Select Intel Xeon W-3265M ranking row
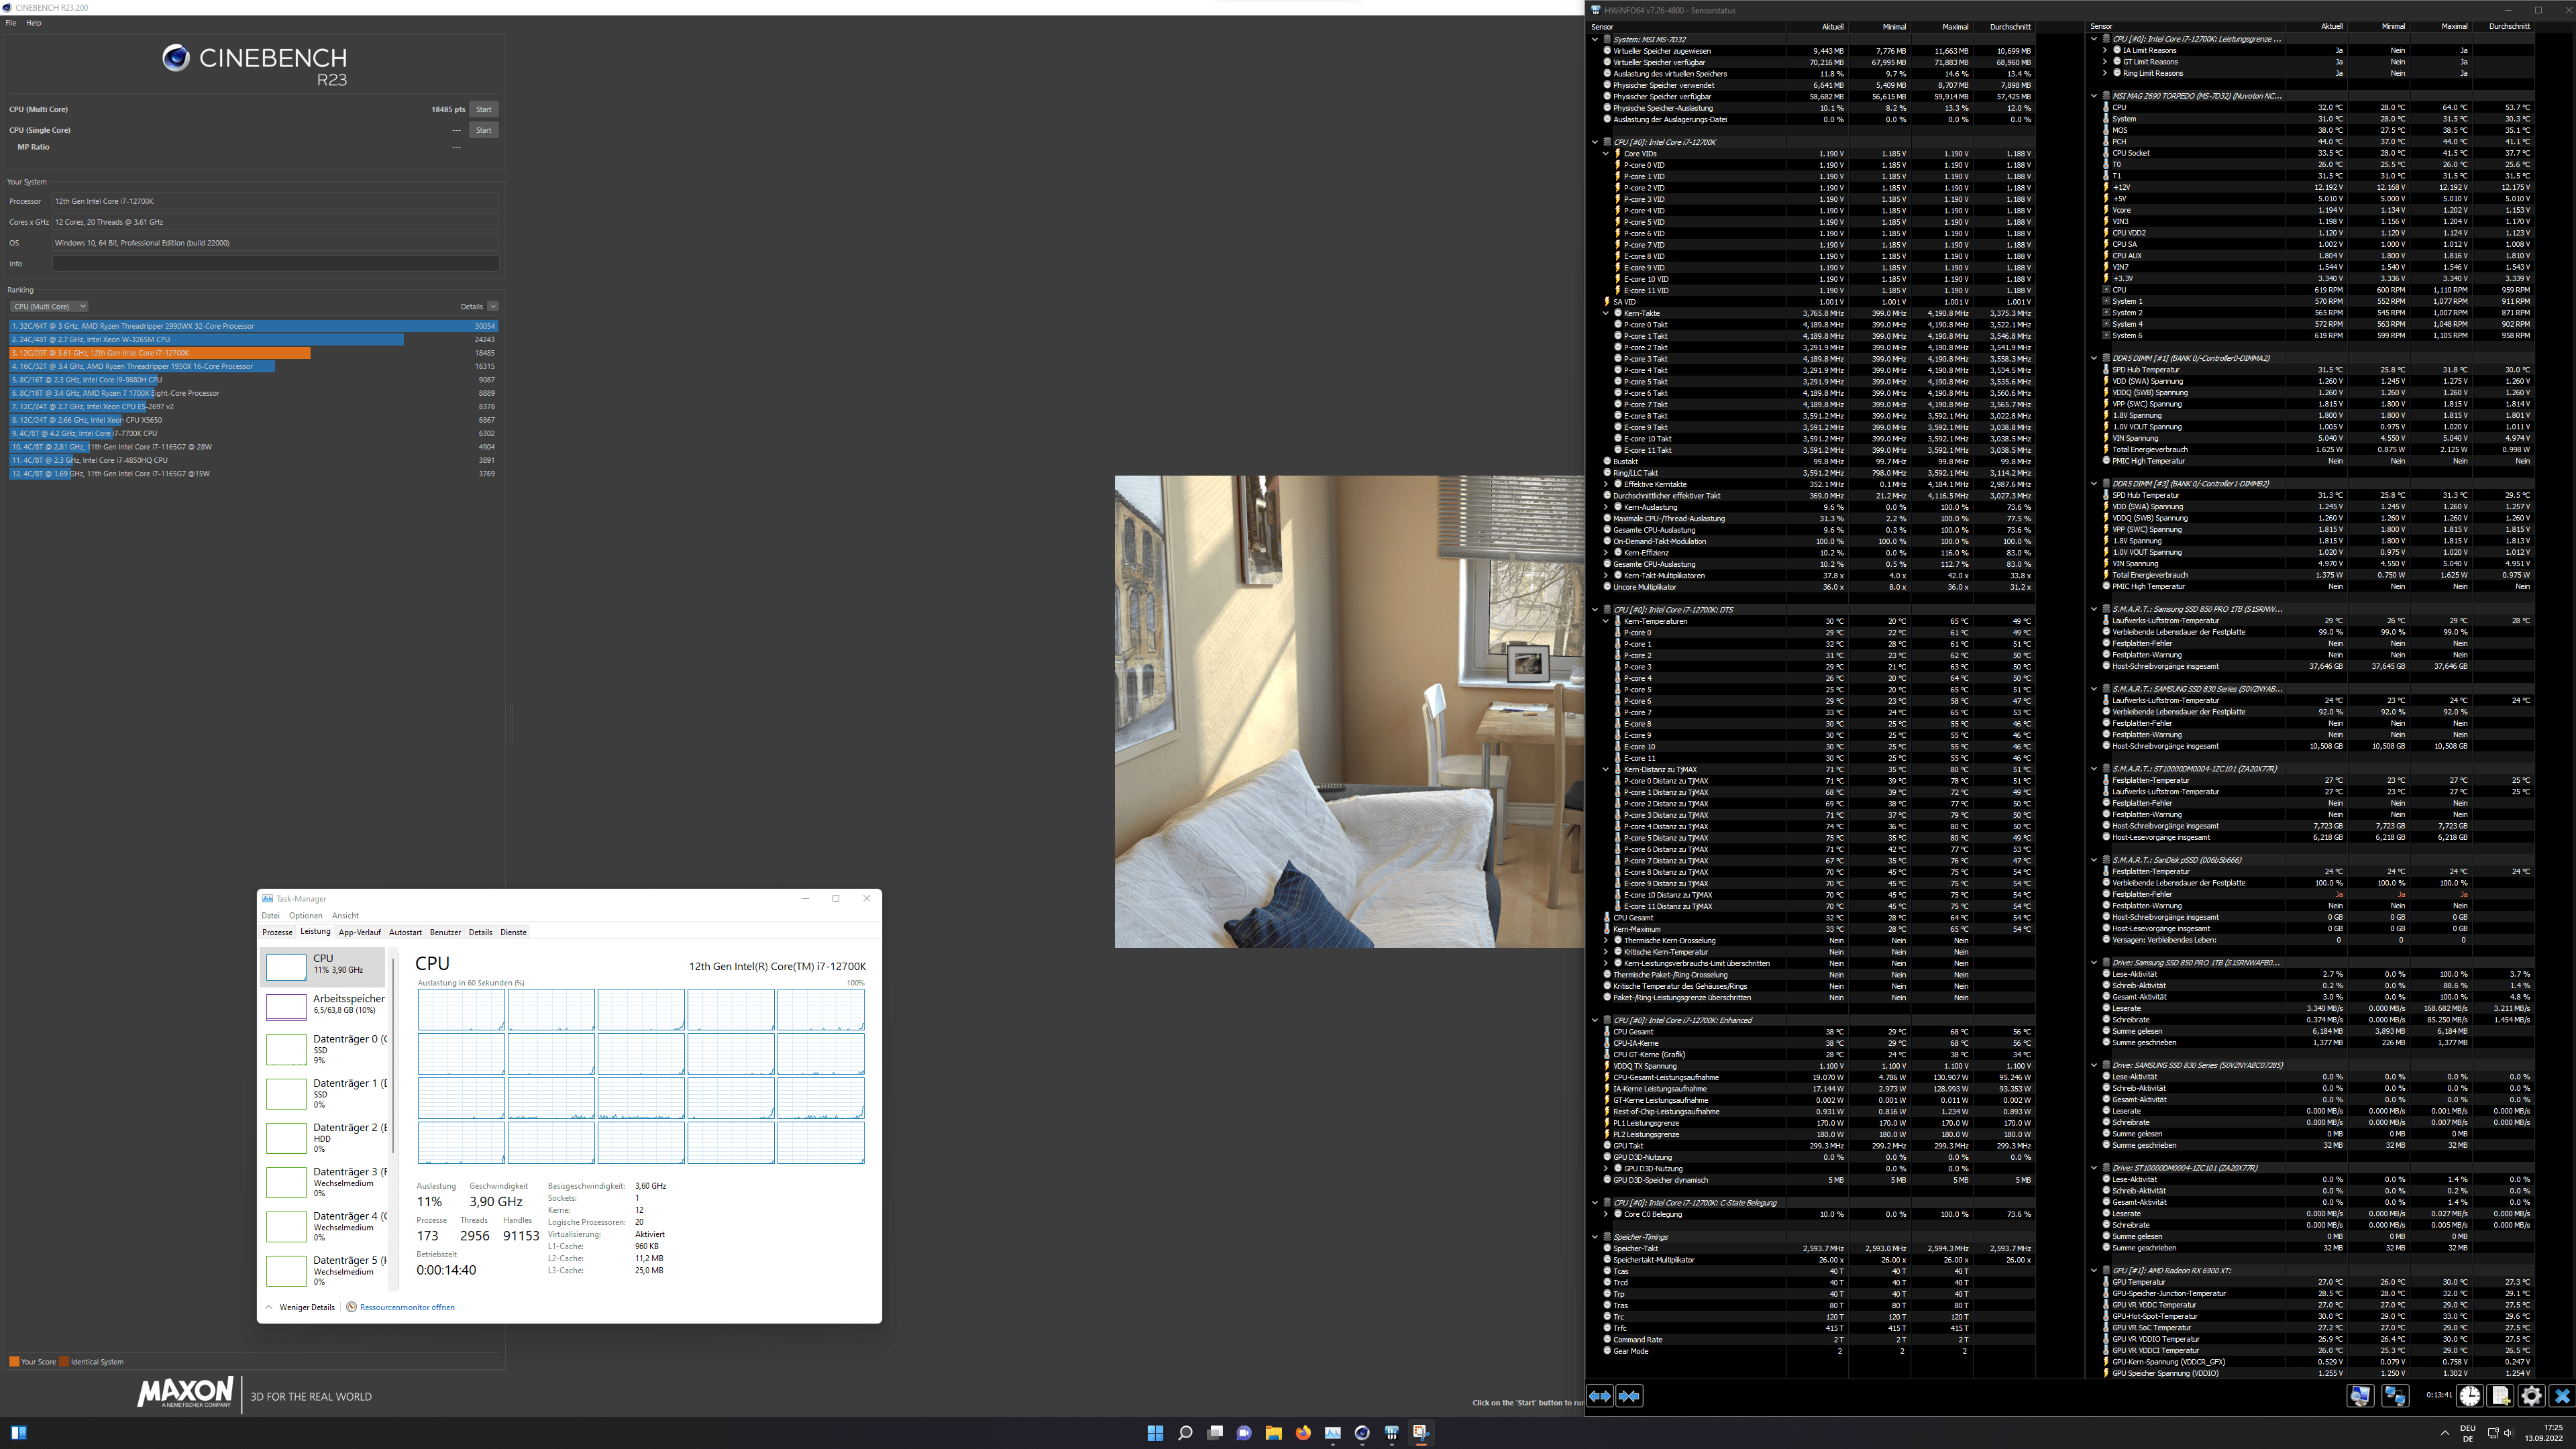 253,339
